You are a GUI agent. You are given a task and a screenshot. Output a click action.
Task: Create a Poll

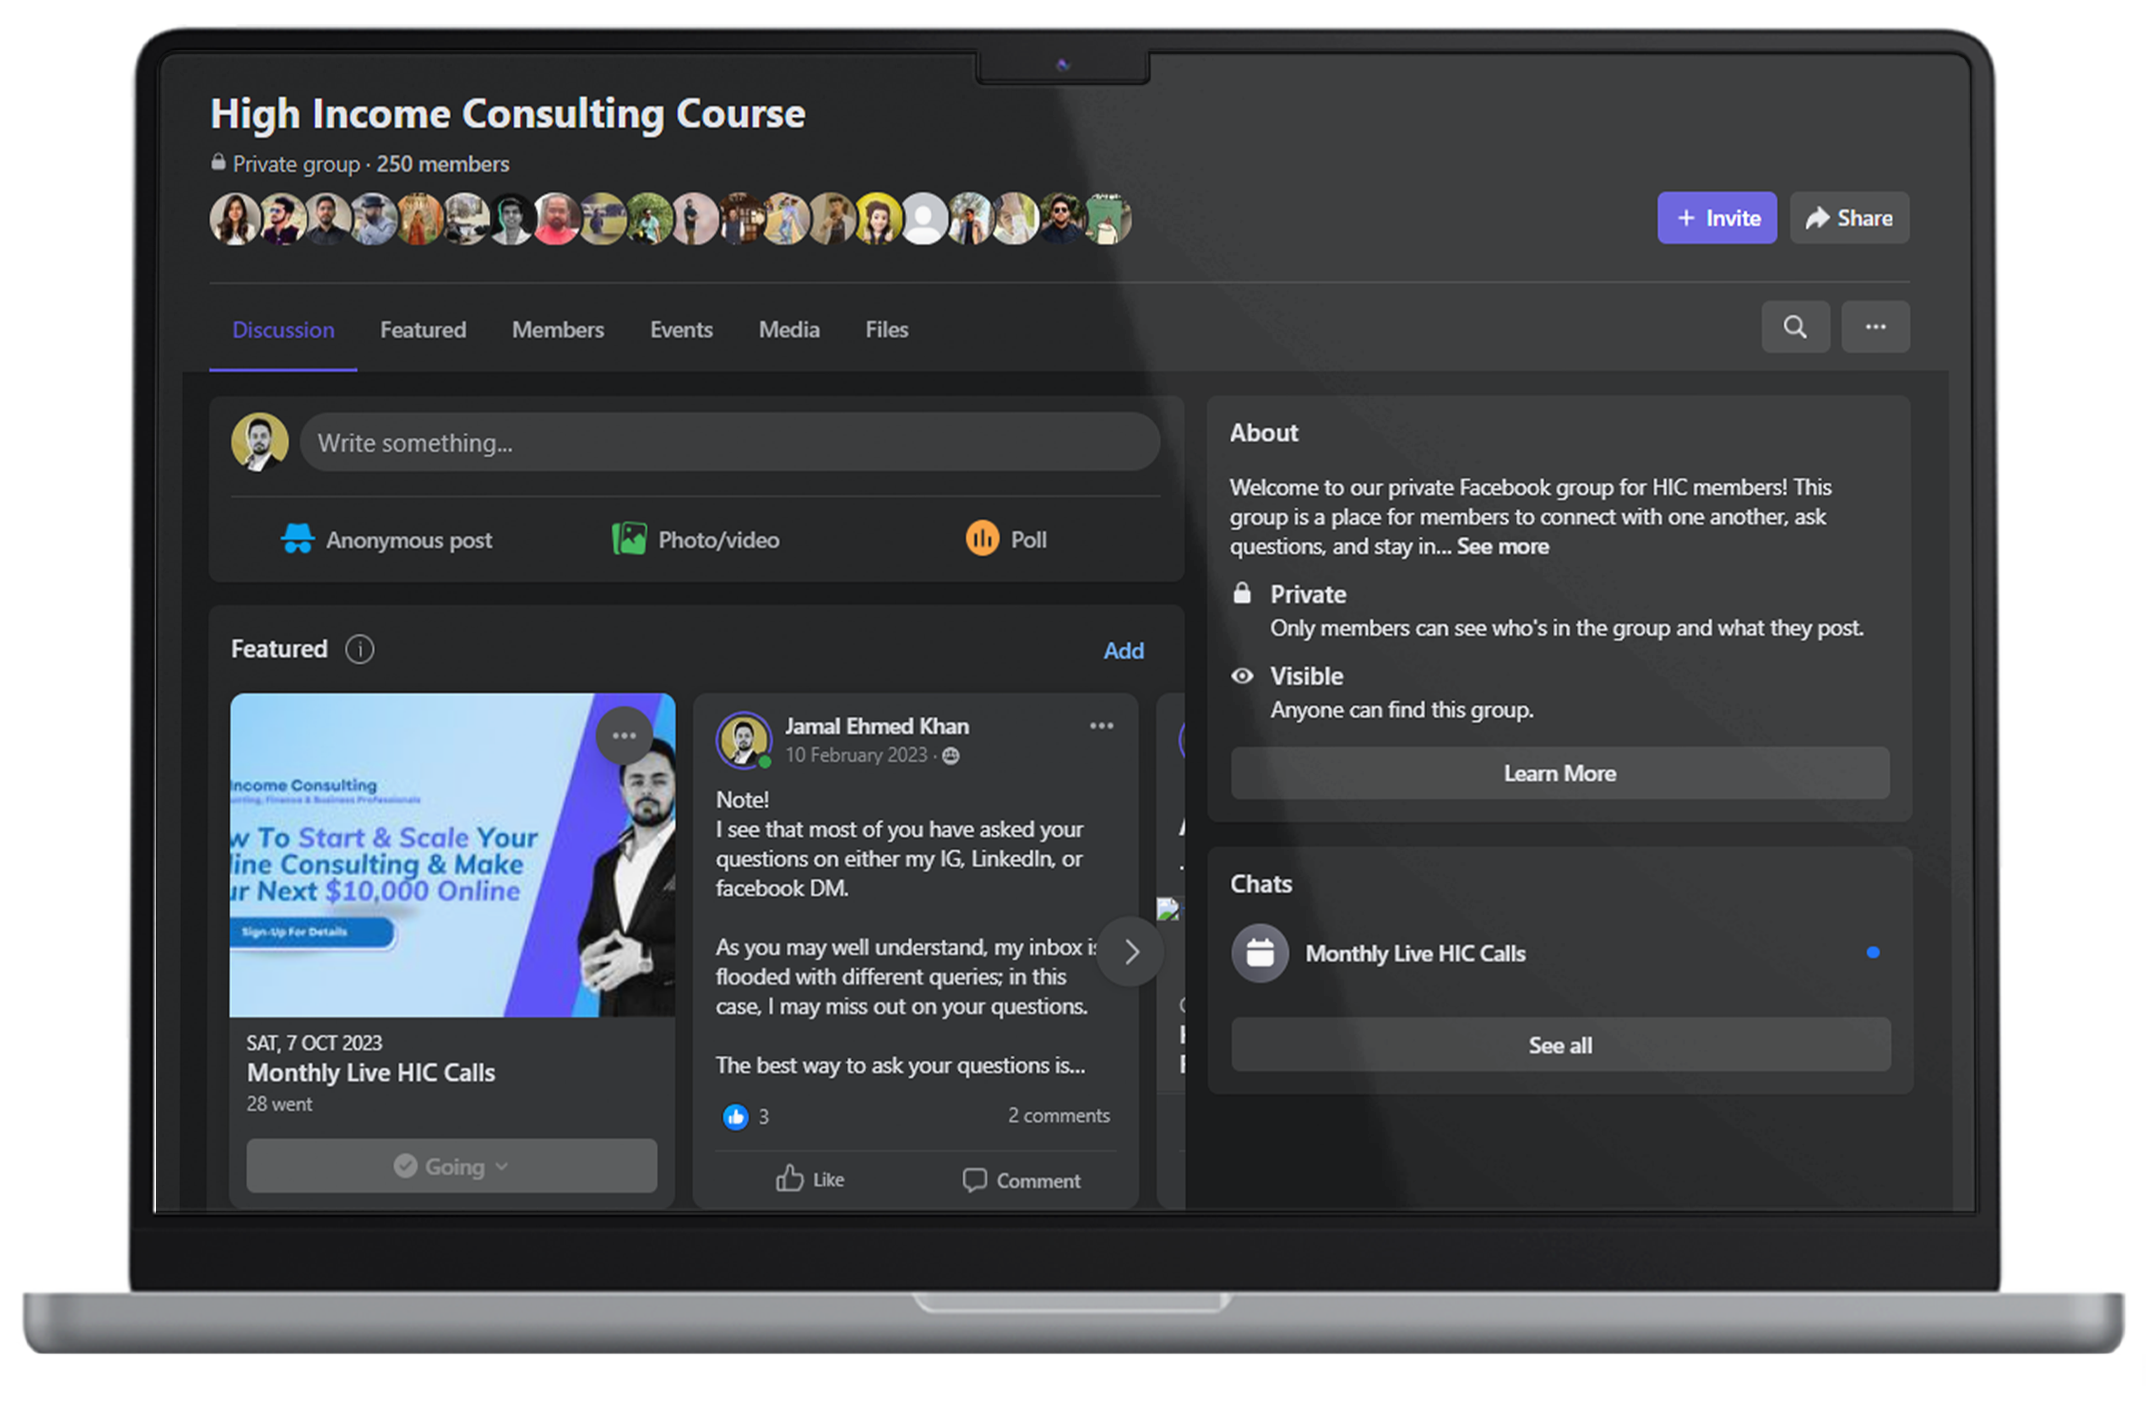point(1006,540)
